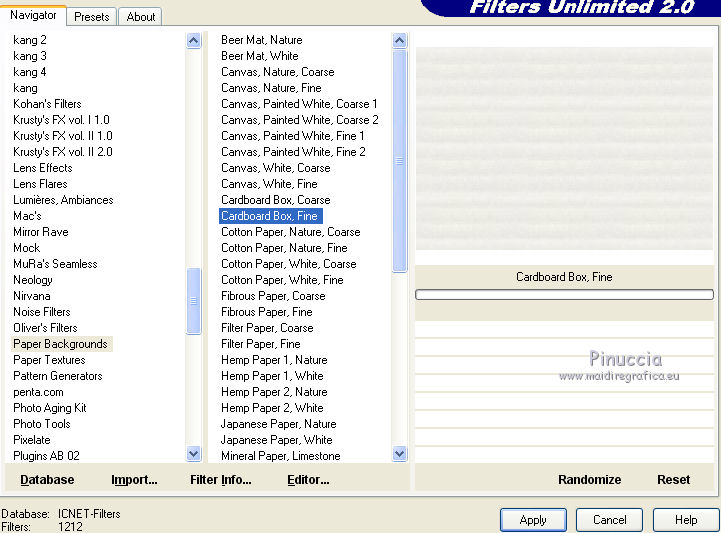Select 'Hemp Paper 2, White'

[x=272, y=408]
